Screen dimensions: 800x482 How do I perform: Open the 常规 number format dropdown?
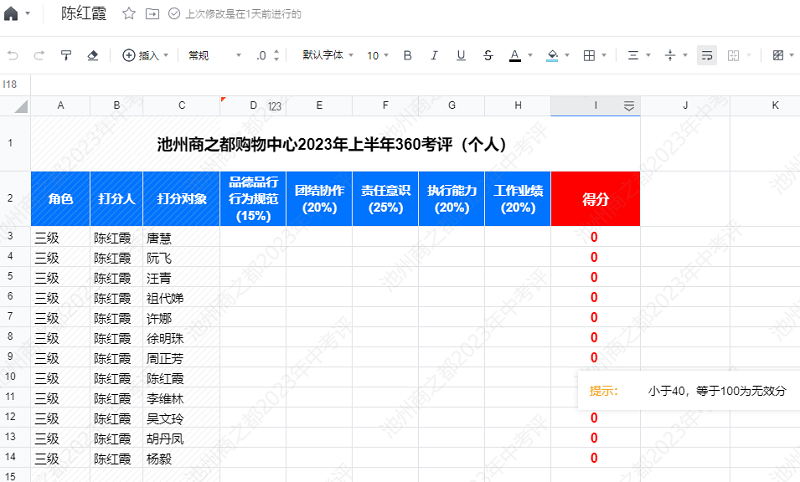point(214,56)
